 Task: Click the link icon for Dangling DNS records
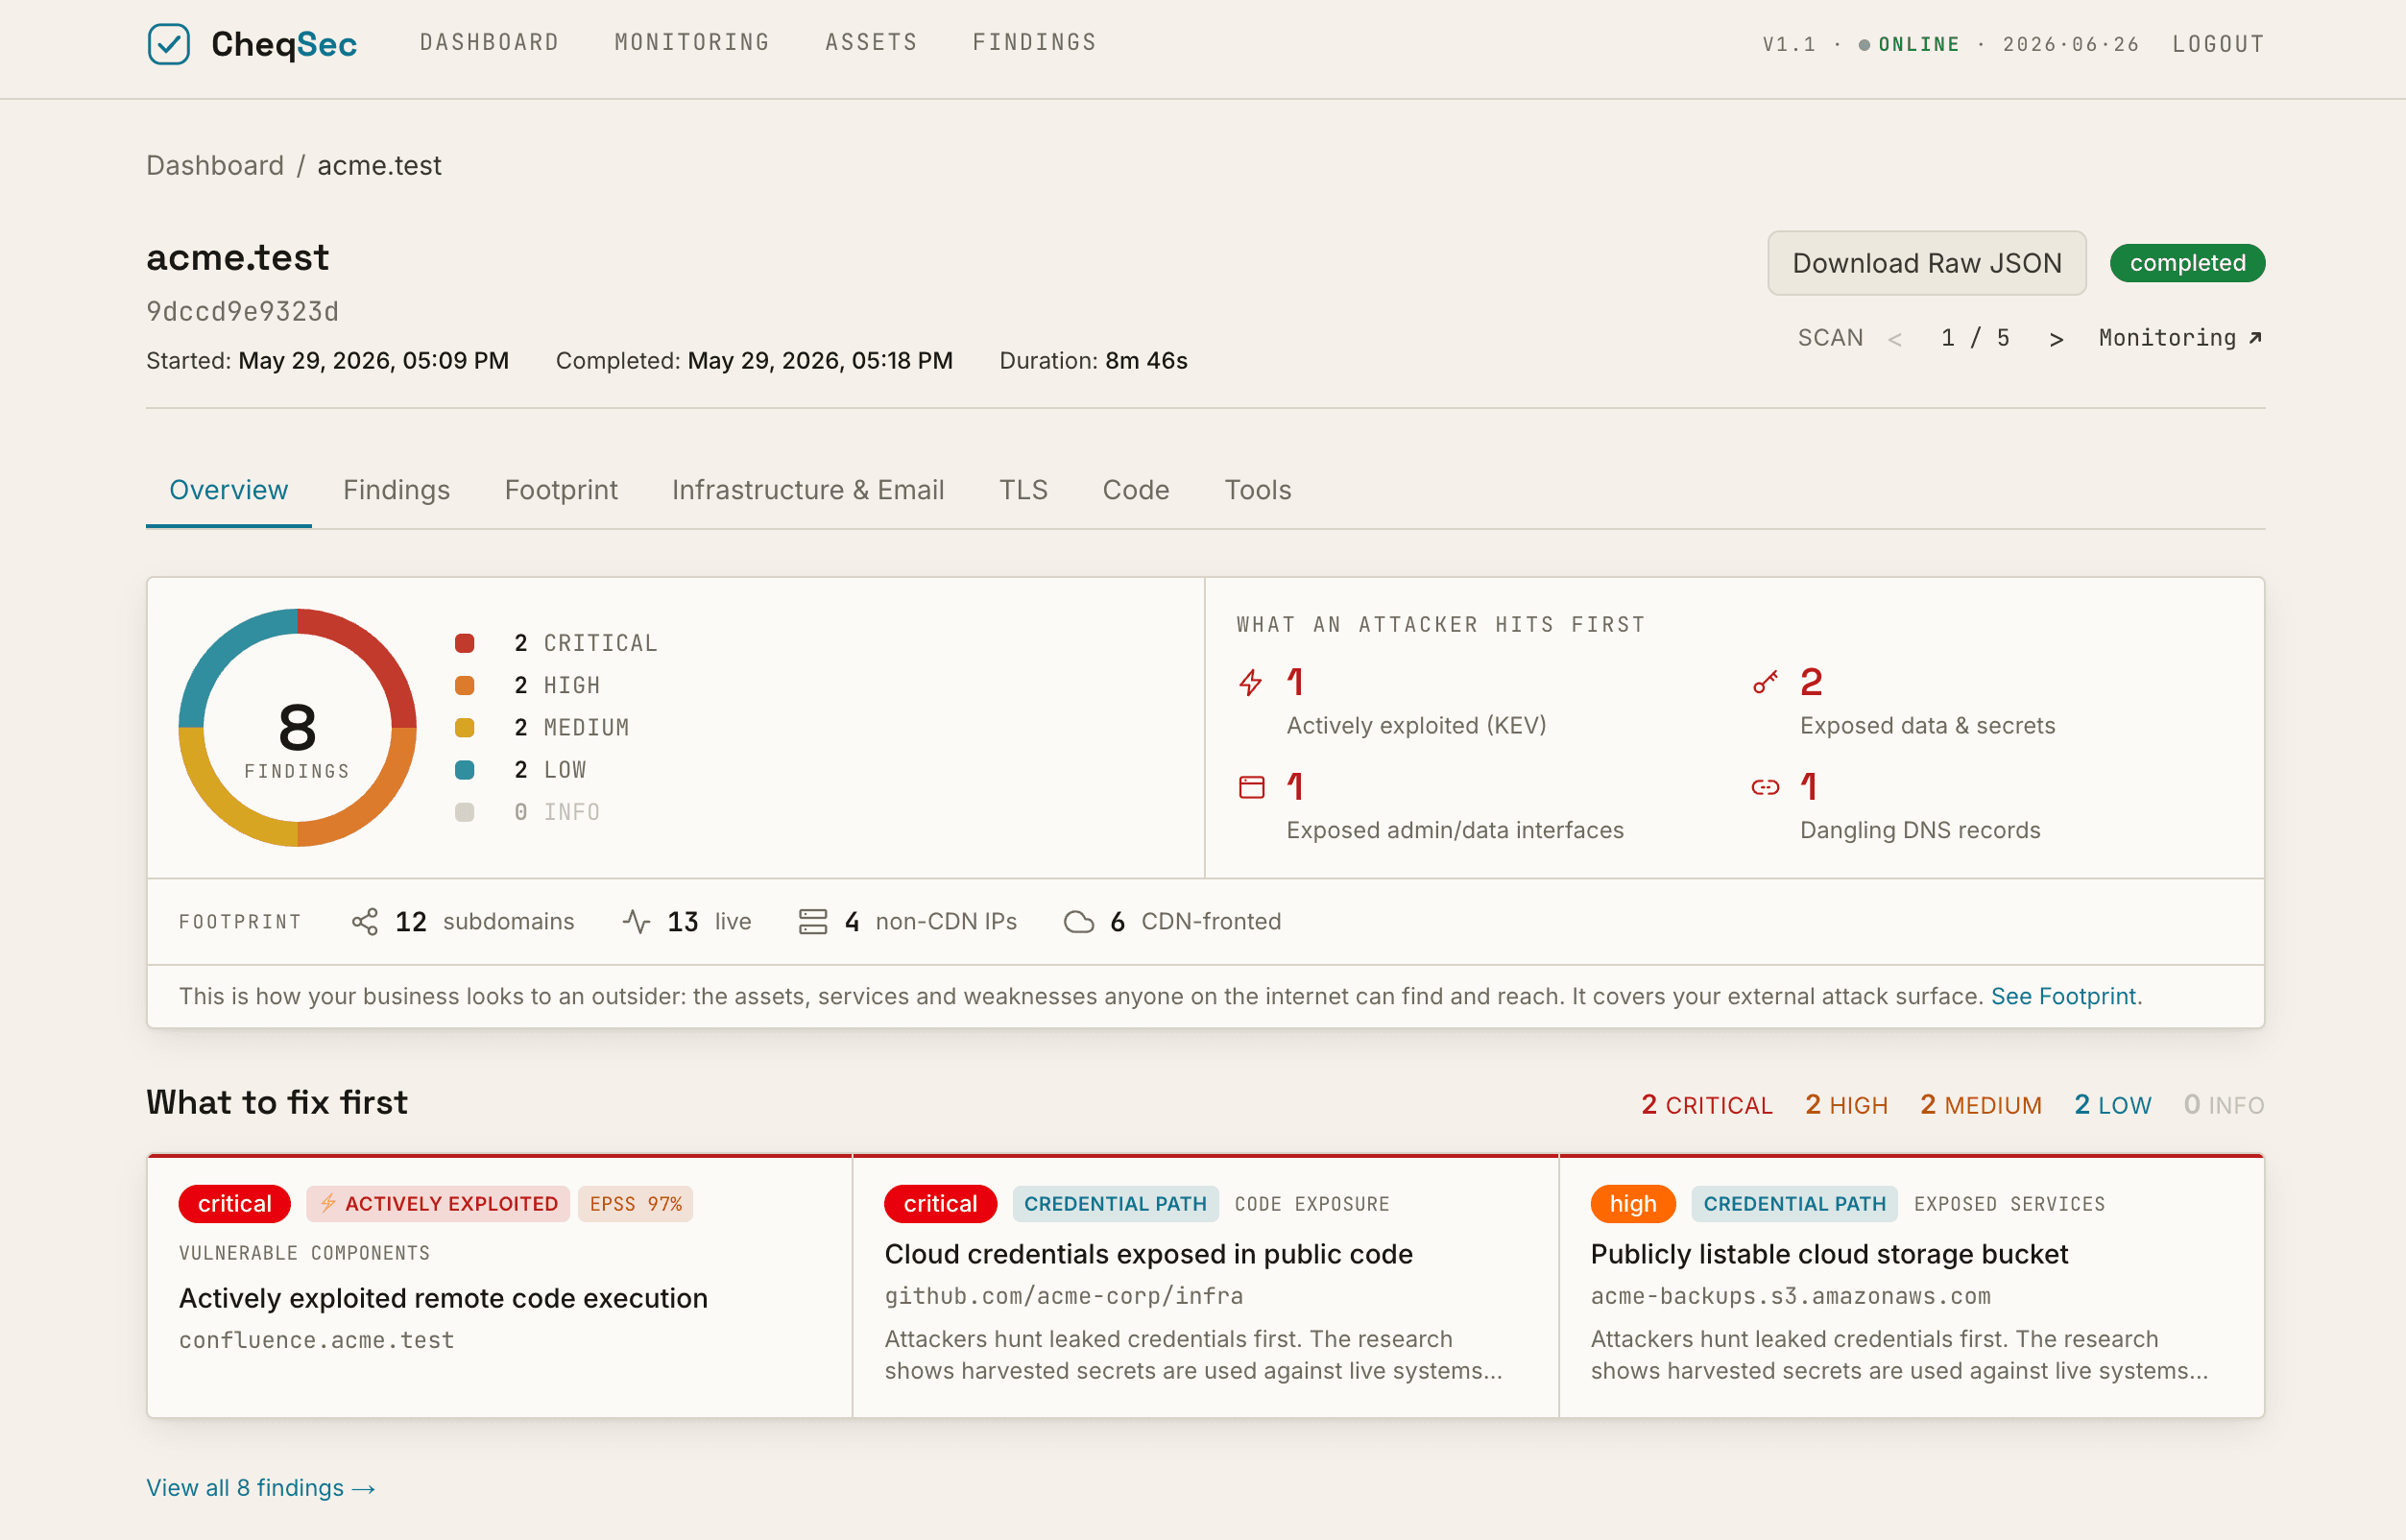coord(1765,788)
